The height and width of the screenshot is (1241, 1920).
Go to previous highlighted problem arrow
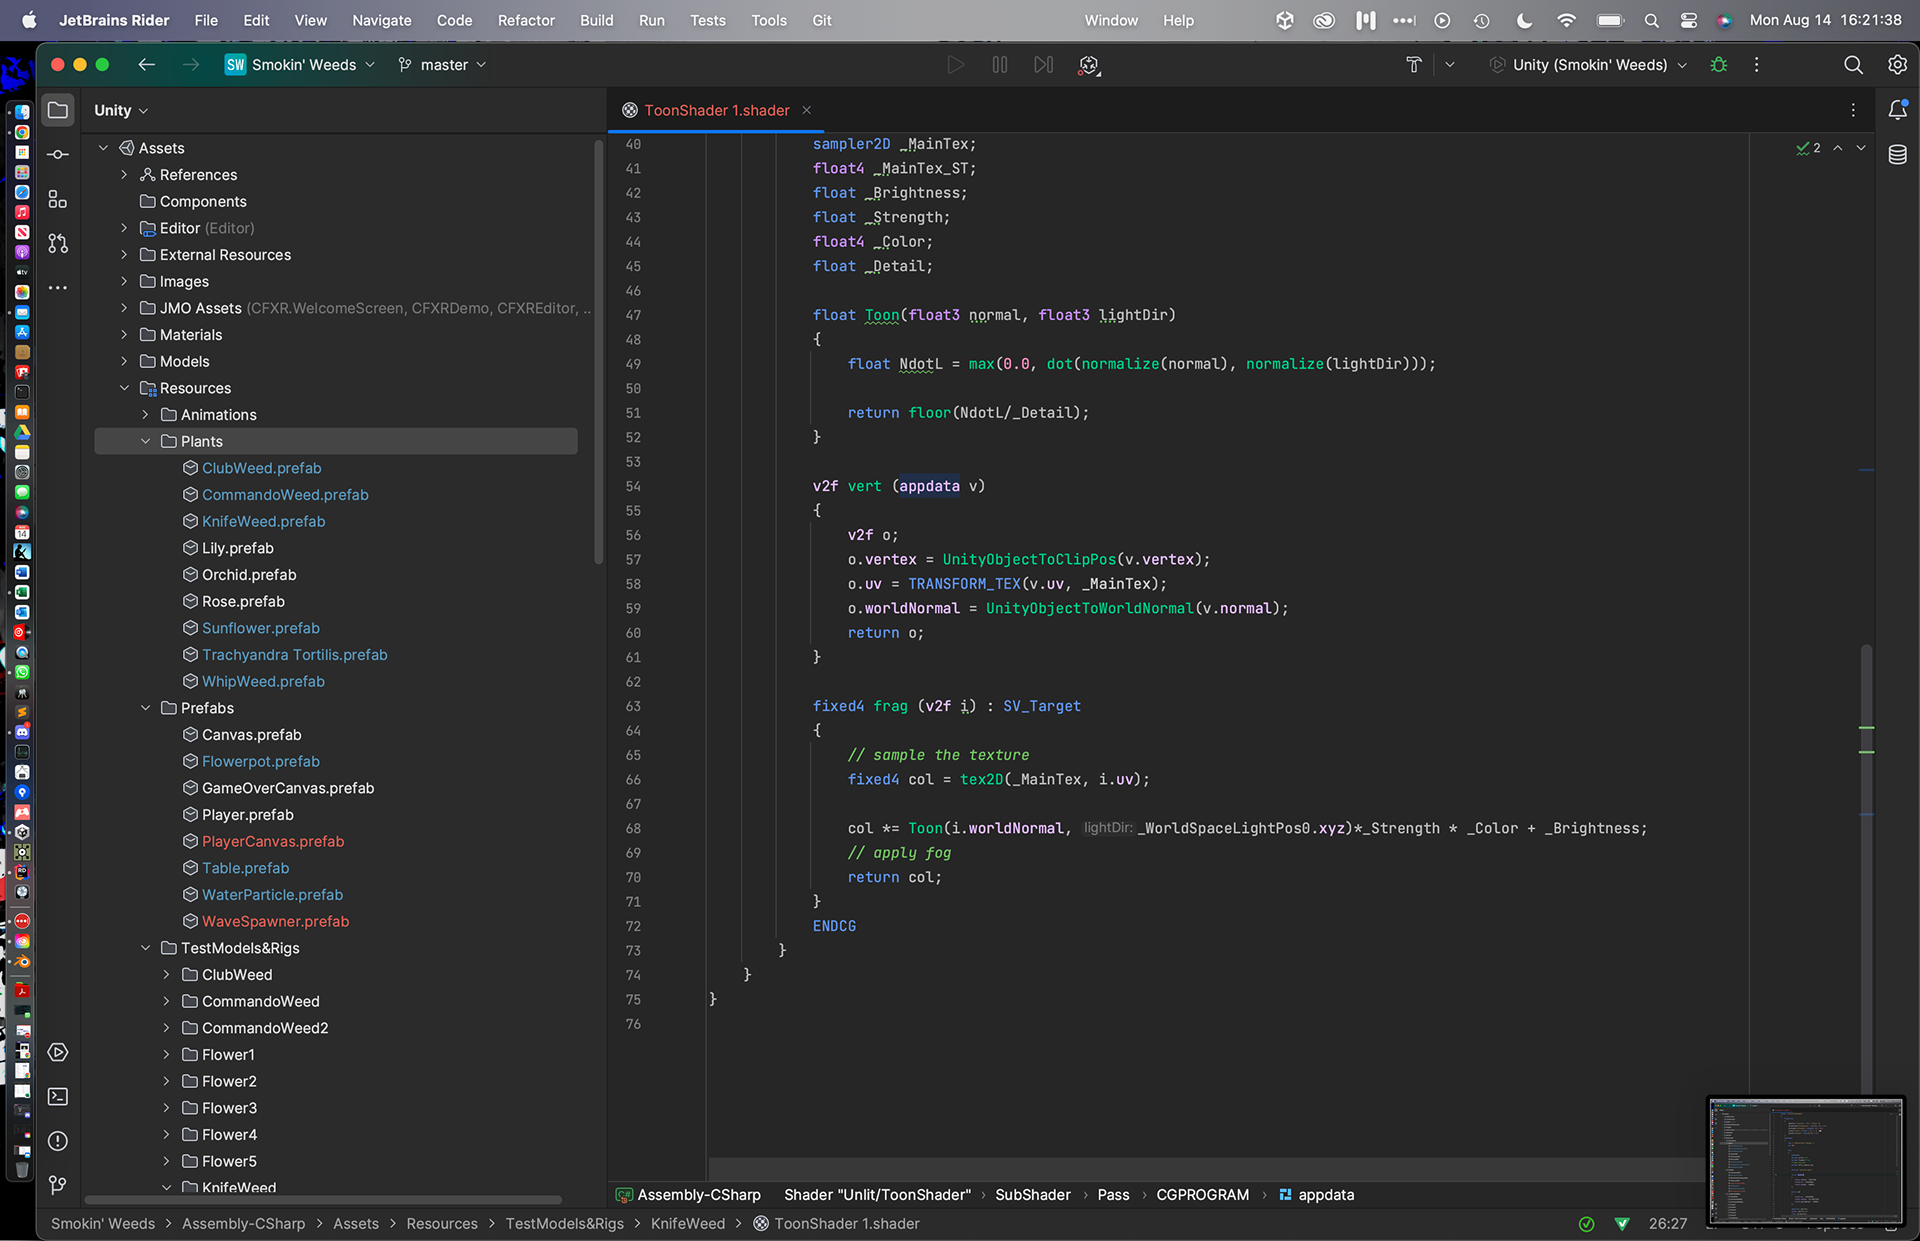[x=1838, y=148]
